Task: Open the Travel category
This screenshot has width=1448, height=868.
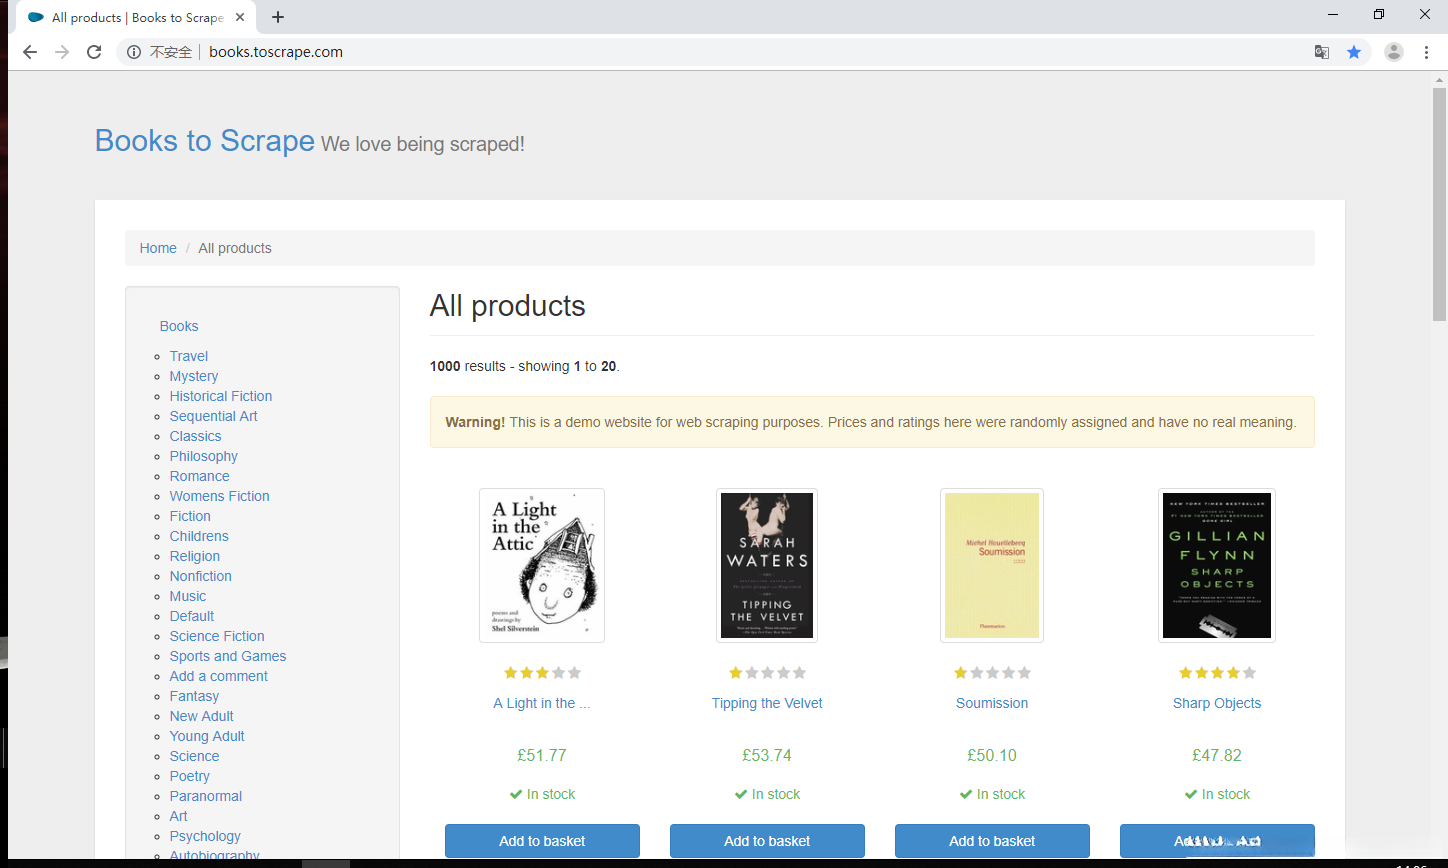Action: click(x=189, y=356)
